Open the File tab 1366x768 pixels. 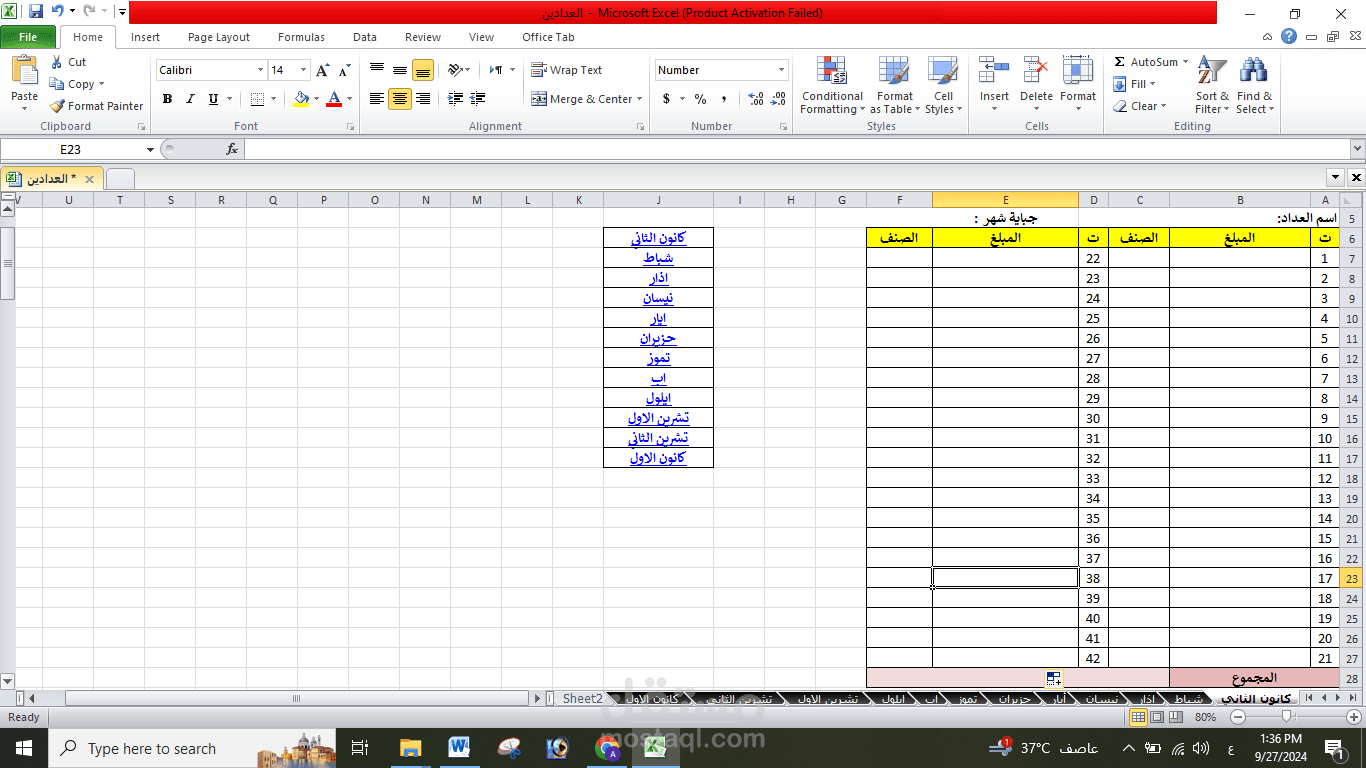pos(28,37)
